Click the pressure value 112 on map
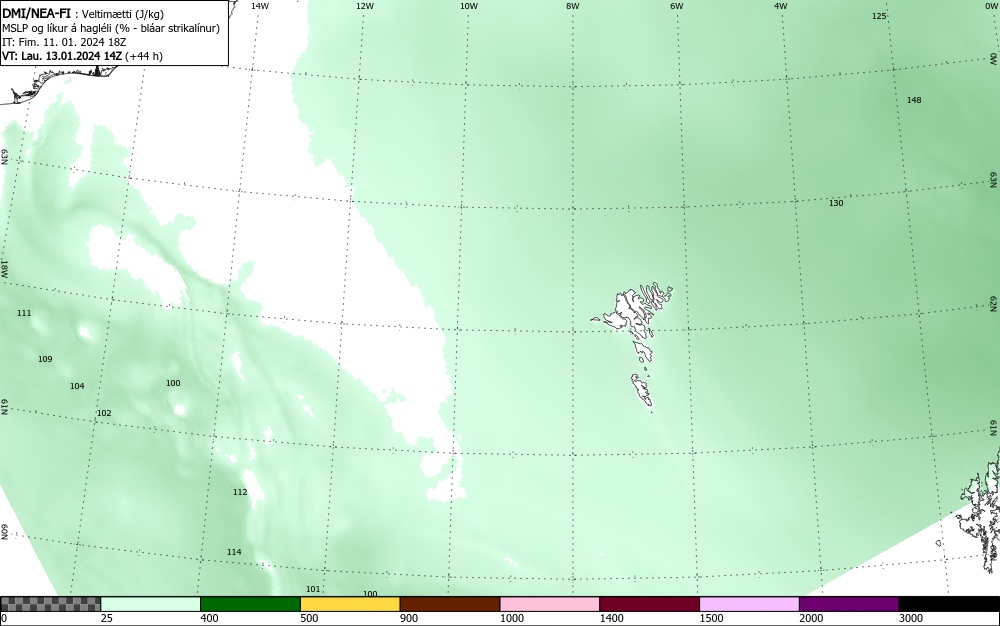The height and width of the screenshot is (626, 1000). (239, 492)
